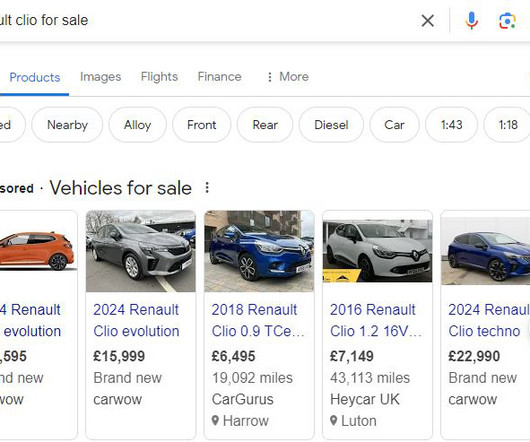The height and width of the screenshot is (442, 530).
Task: Select the Products tab
Action: tap(35, 77)
